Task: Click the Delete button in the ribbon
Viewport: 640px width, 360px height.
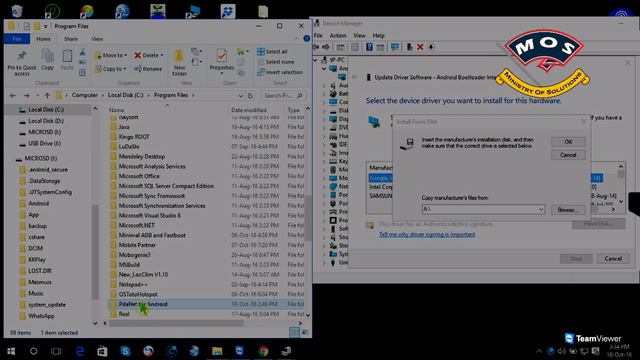Action: coord(149,55)
